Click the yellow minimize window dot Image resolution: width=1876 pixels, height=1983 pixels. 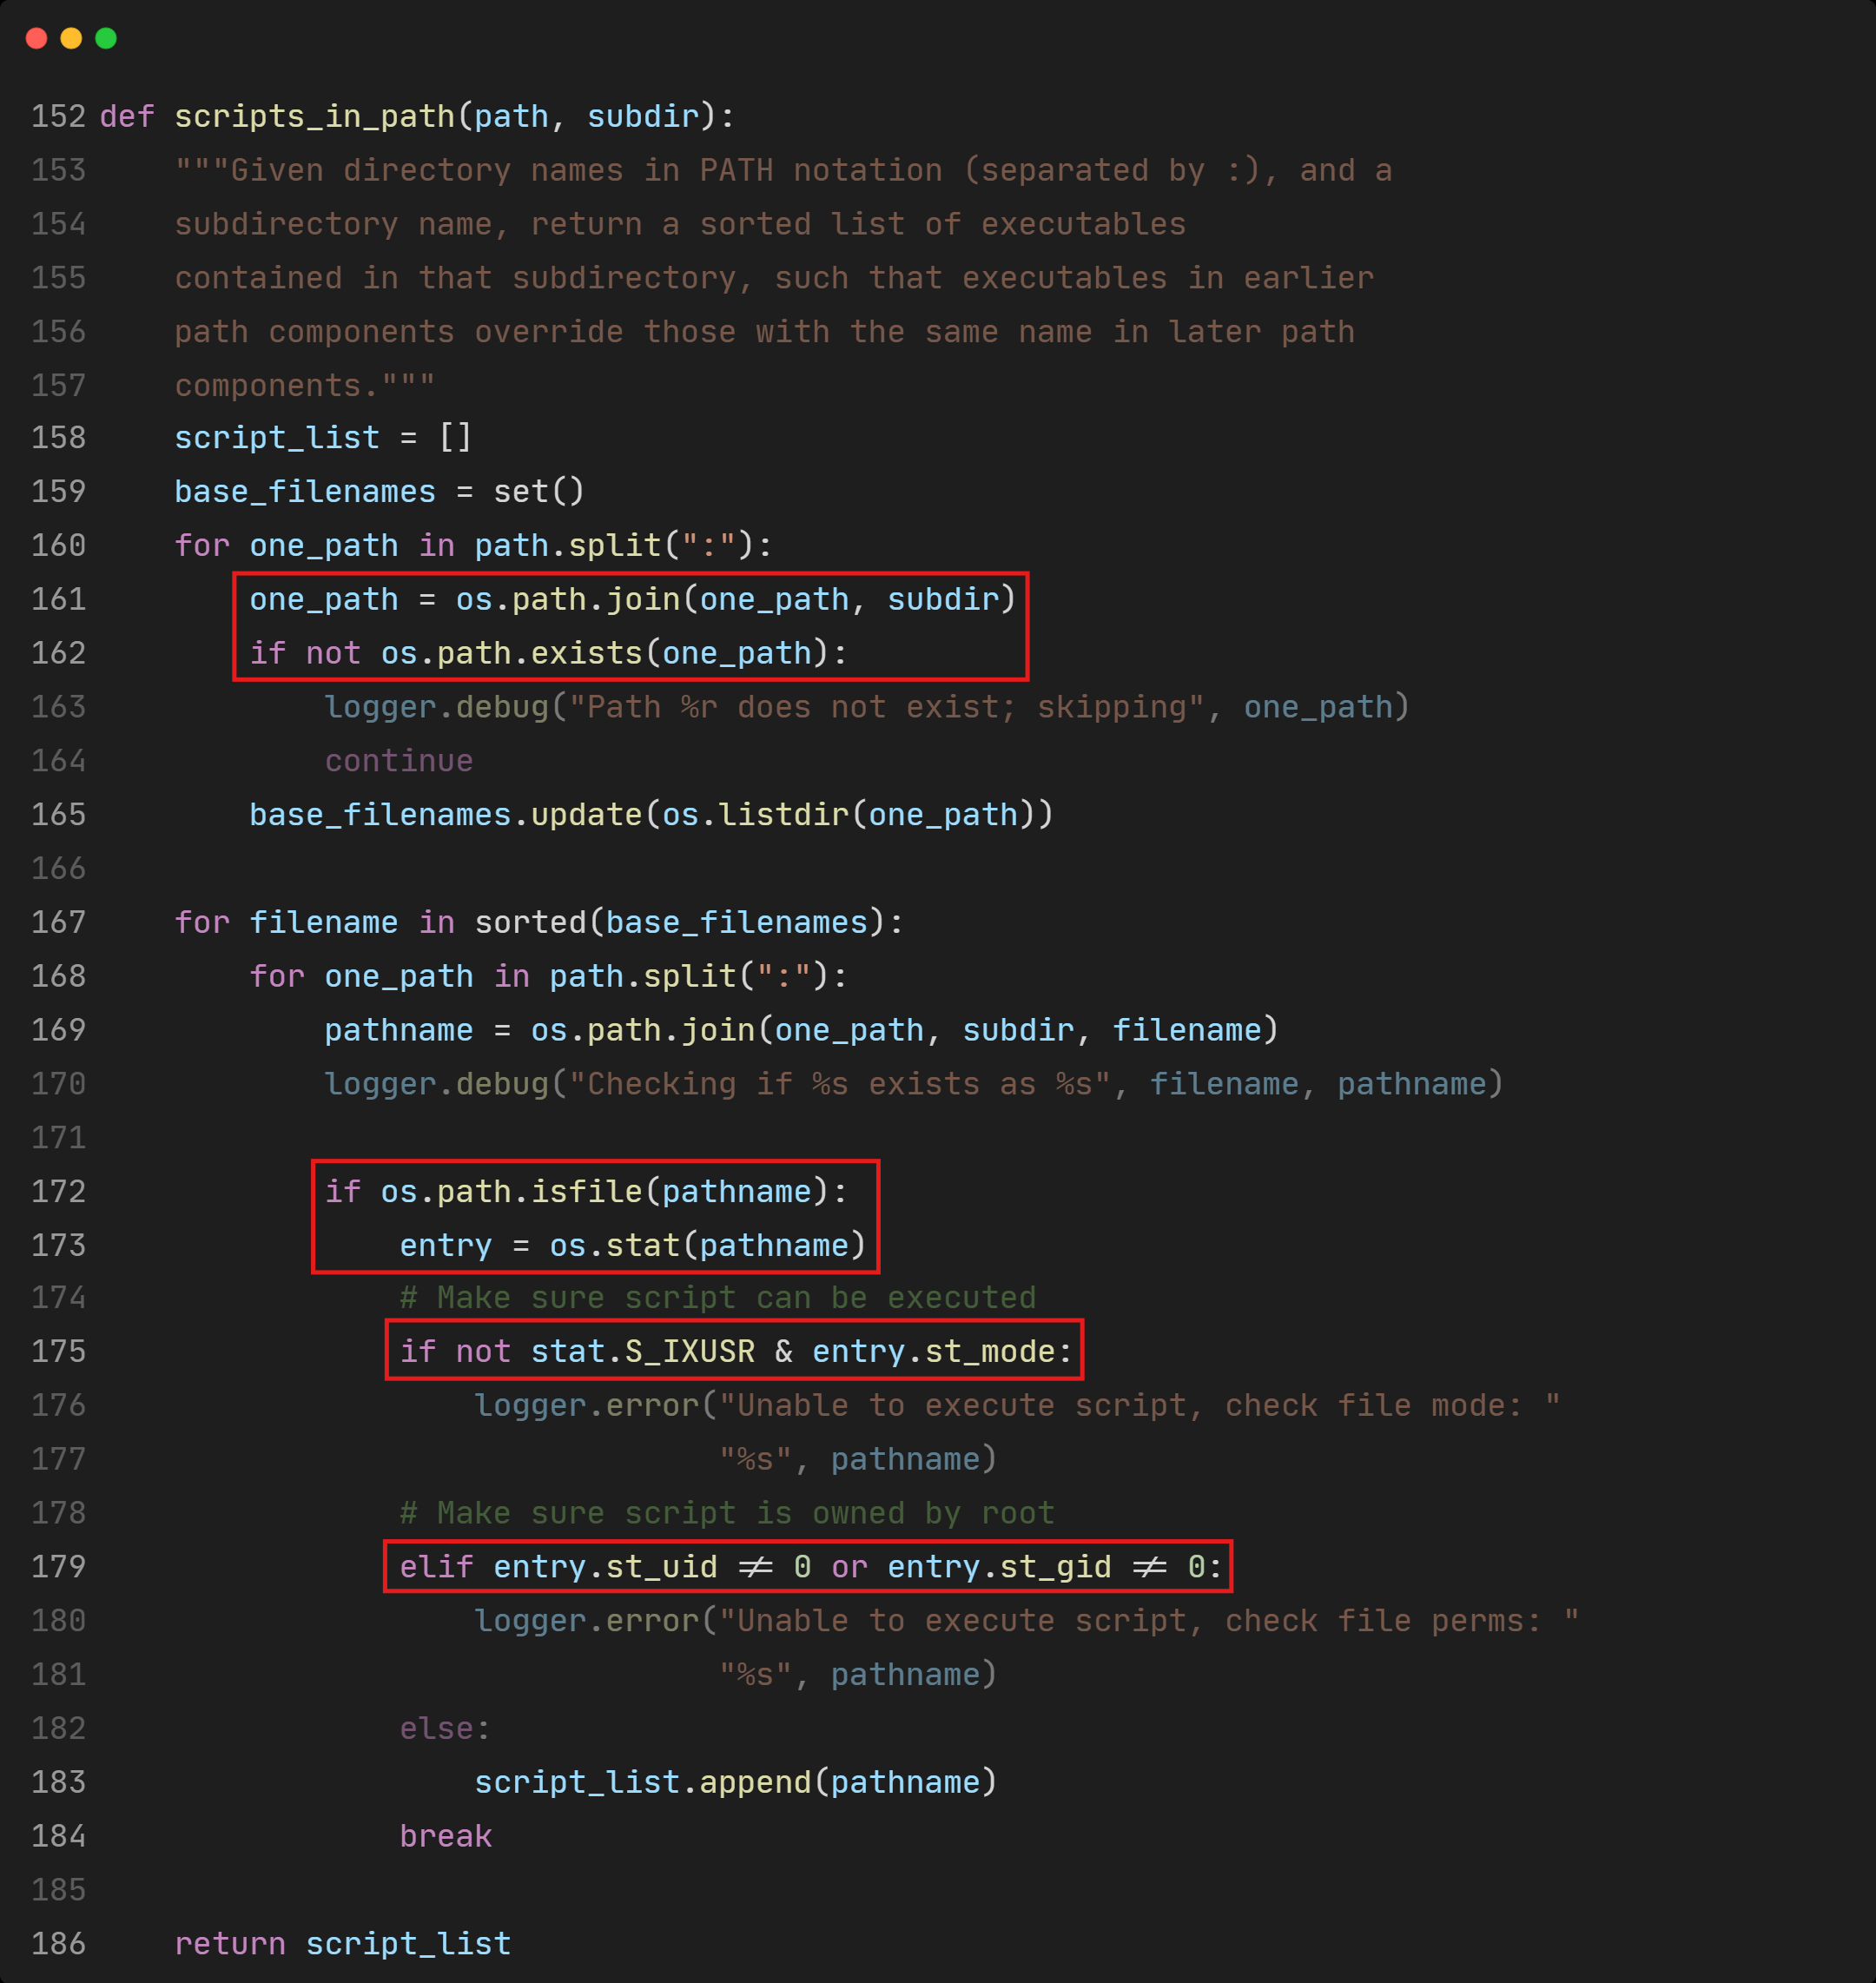pyautogui.click(x=71, y=39)
